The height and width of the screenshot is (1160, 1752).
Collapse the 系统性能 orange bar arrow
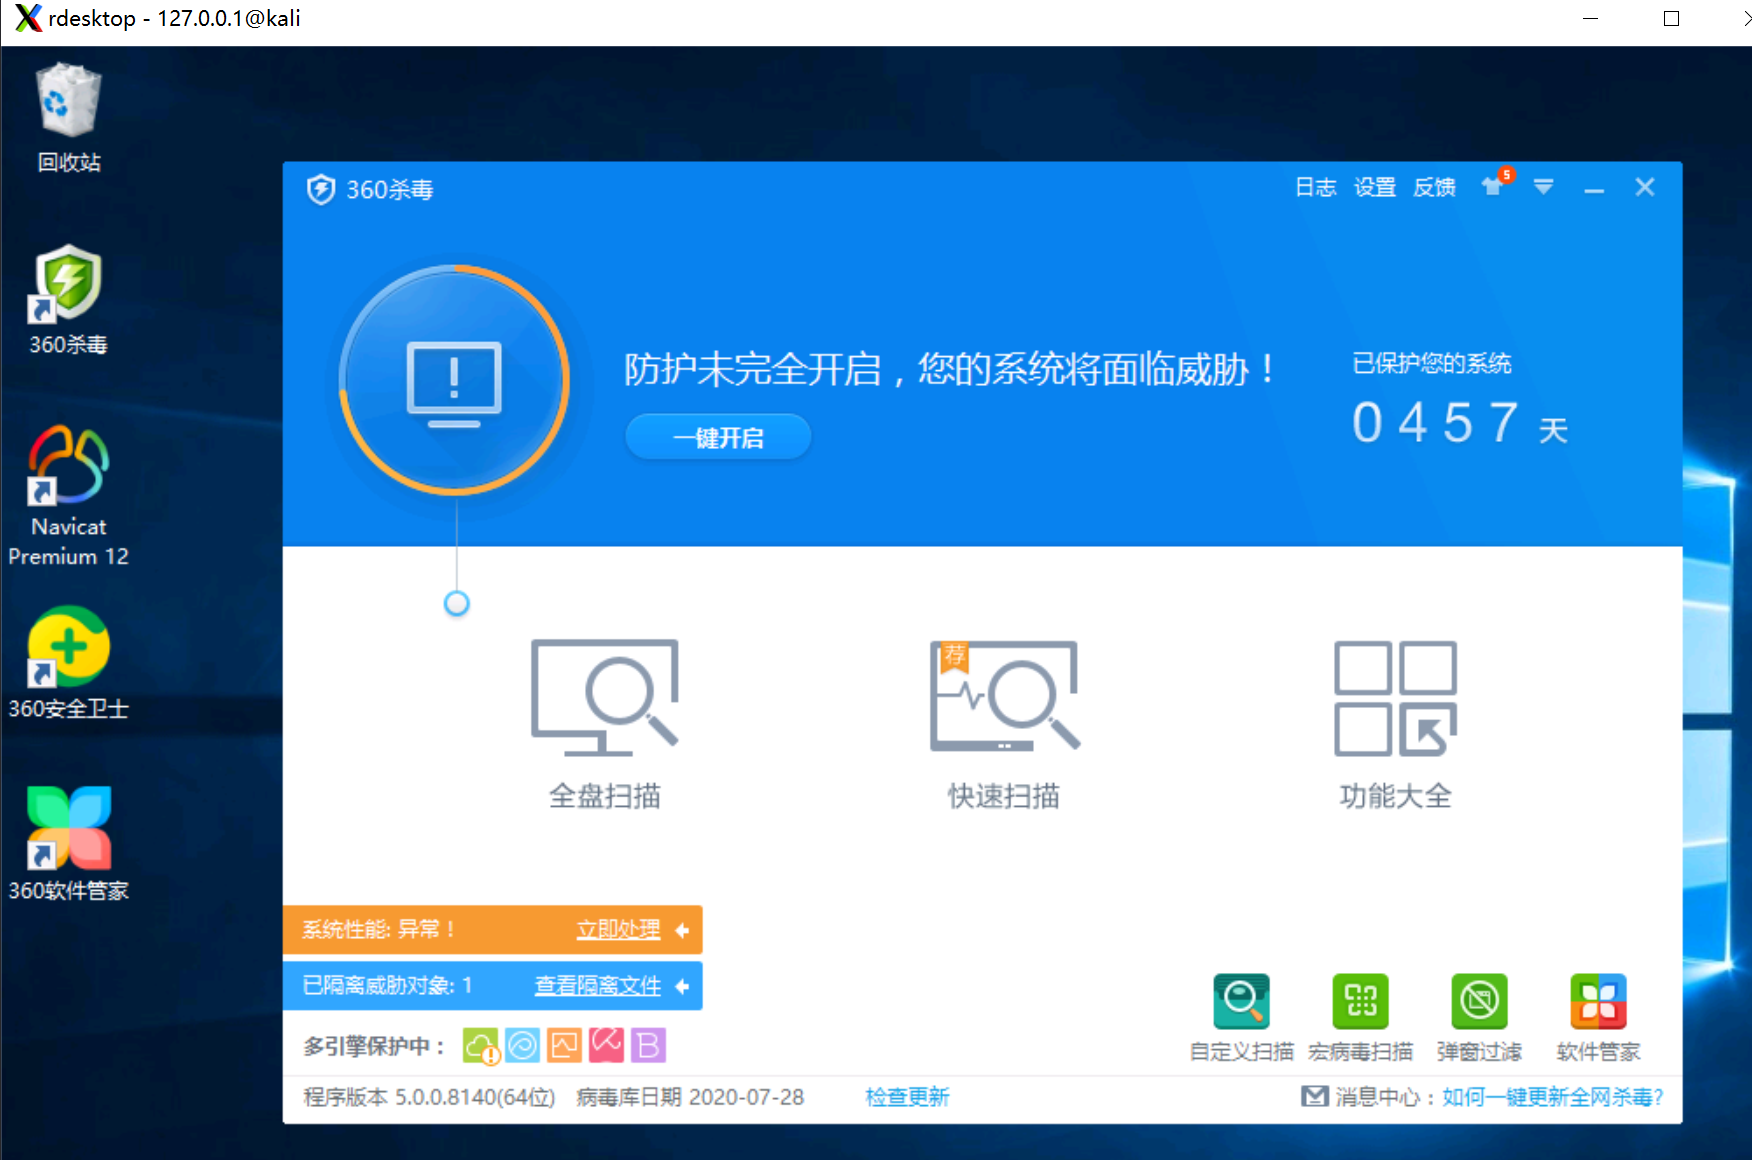coord(682,930)
